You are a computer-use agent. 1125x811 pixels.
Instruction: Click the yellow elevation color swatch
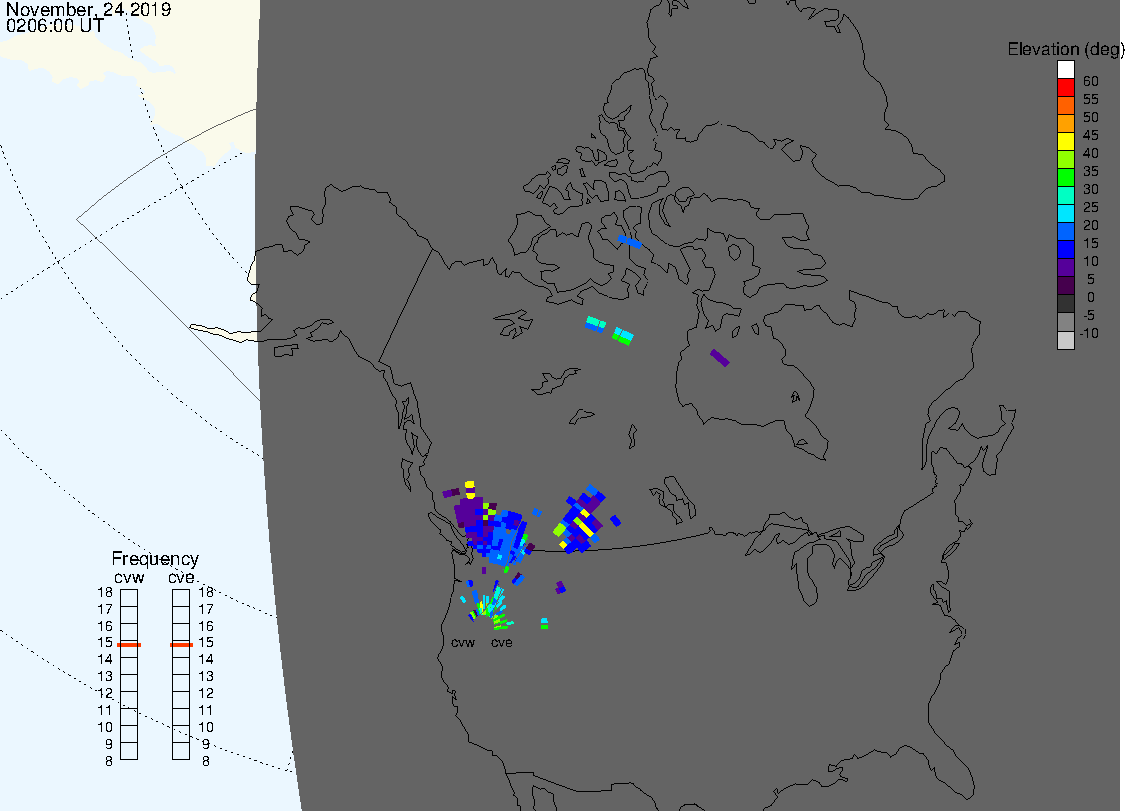(x=1065, y=141)
